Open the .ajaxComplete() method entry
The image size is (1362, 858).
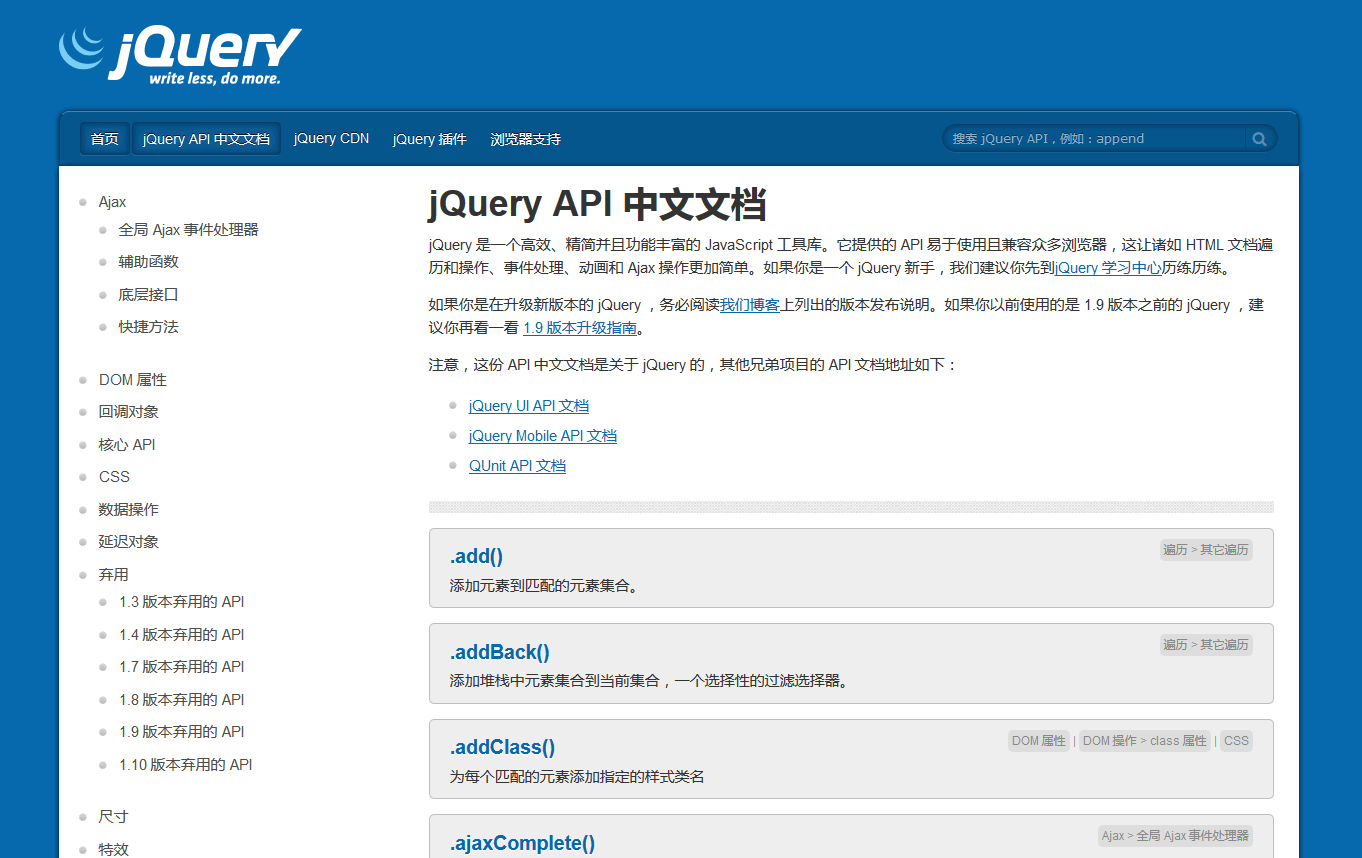[522, 844]
